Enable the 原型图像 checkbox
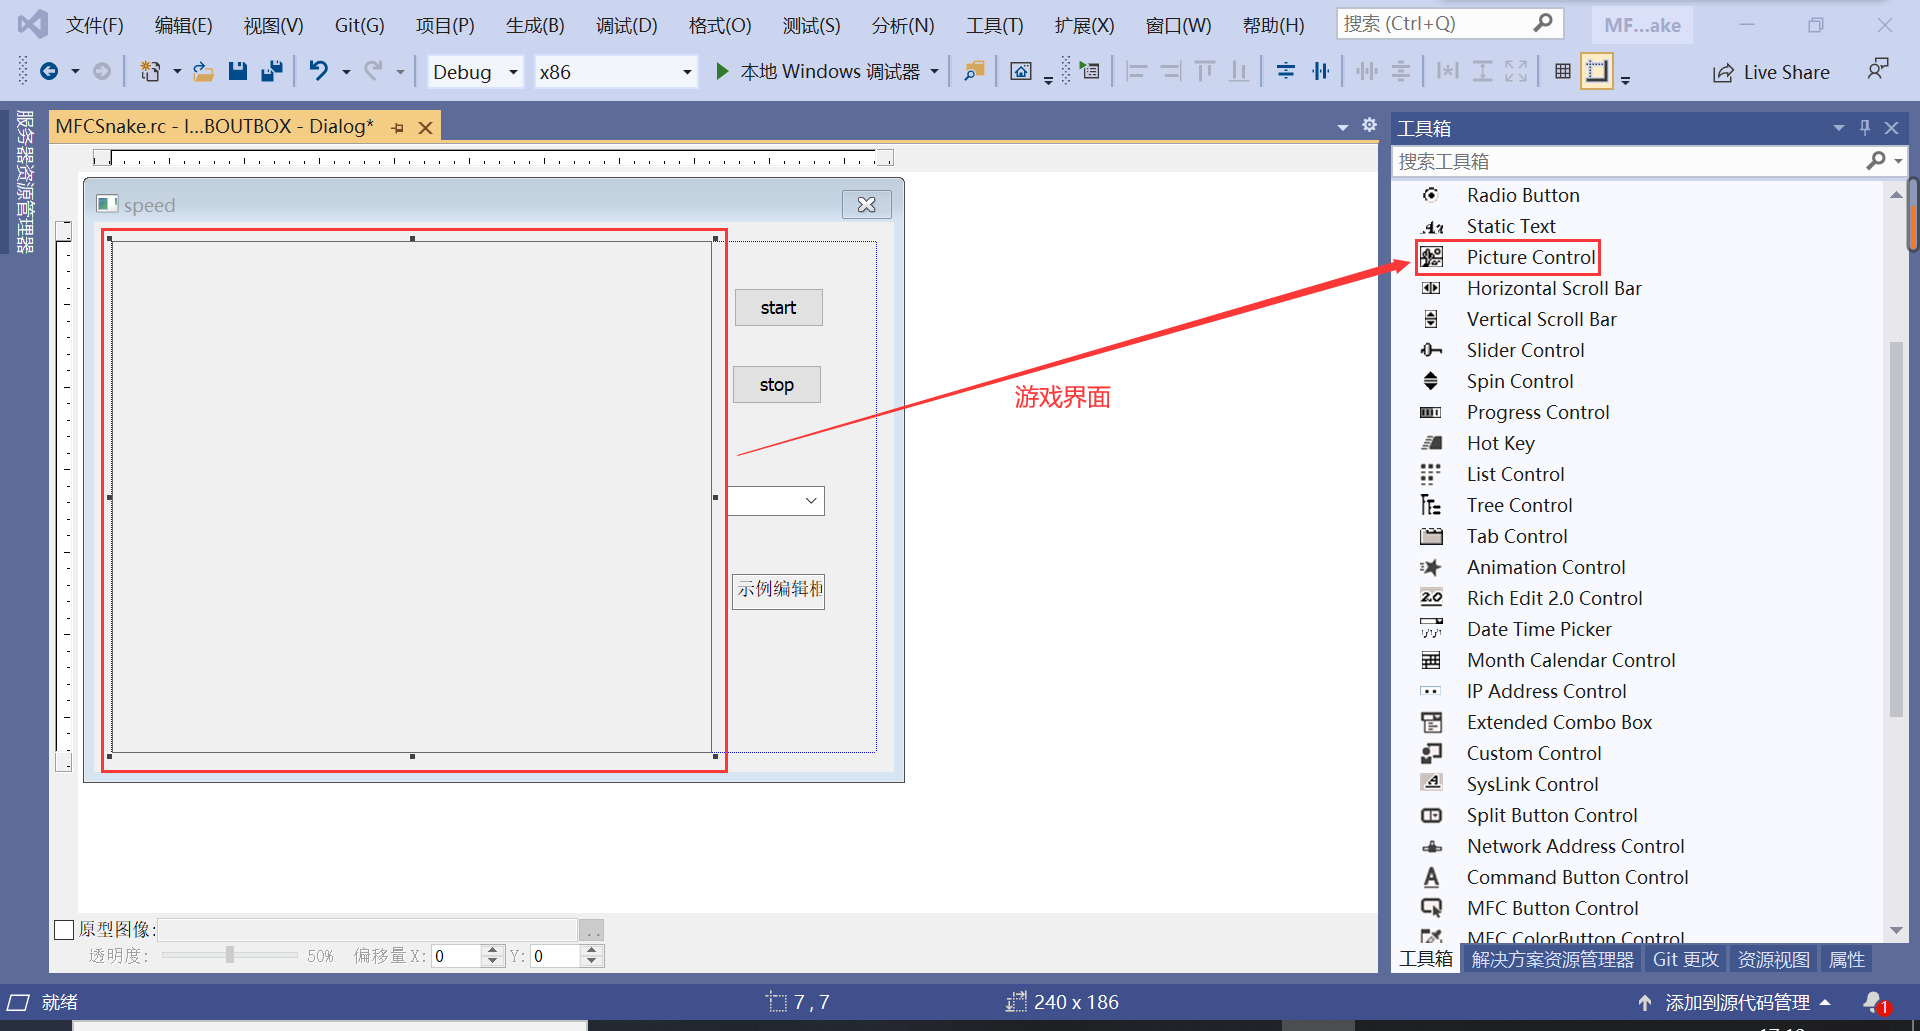 (64, 930)
